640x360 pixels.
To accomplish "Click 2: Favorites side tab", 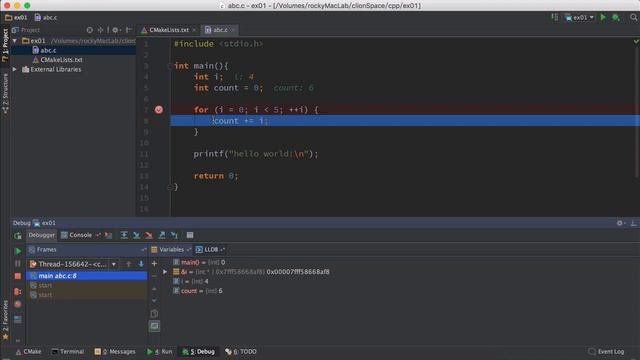I will [5, 320].
